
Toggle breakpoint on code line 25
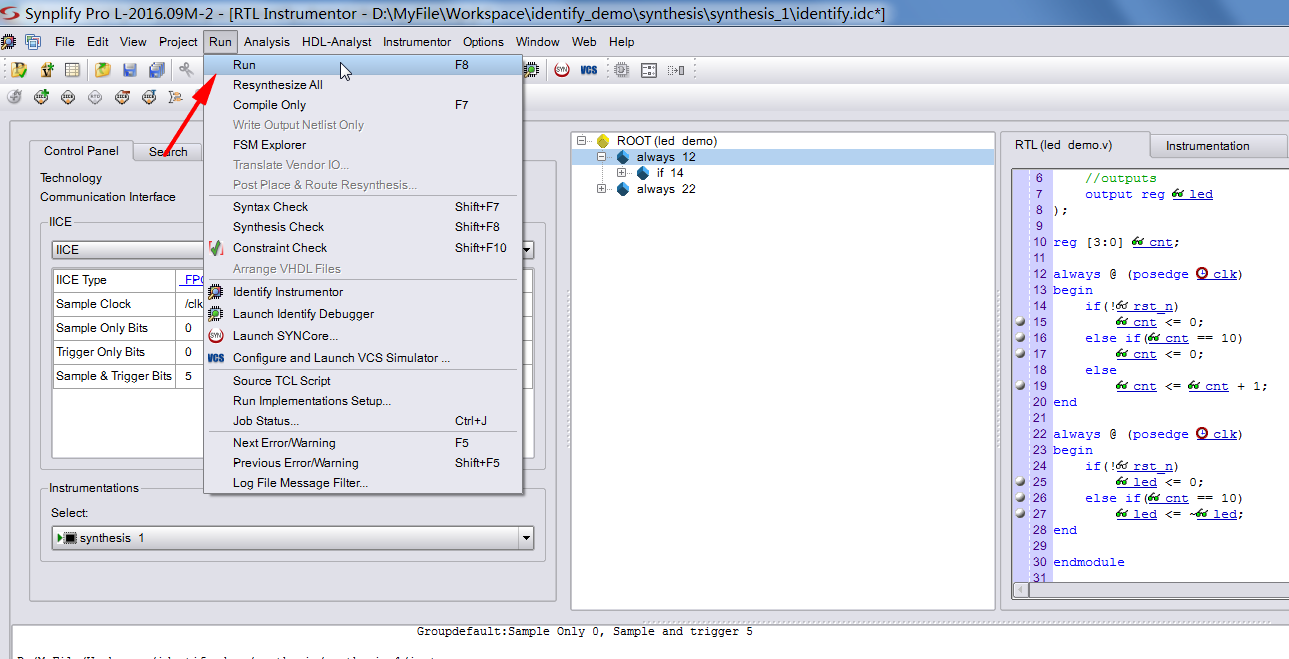1020,482
